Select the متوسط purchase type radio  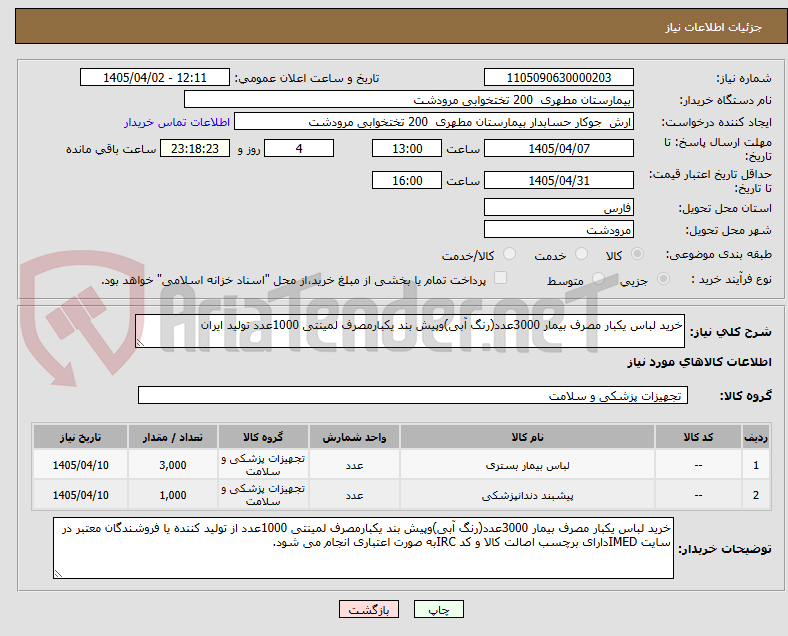point(598,278)
